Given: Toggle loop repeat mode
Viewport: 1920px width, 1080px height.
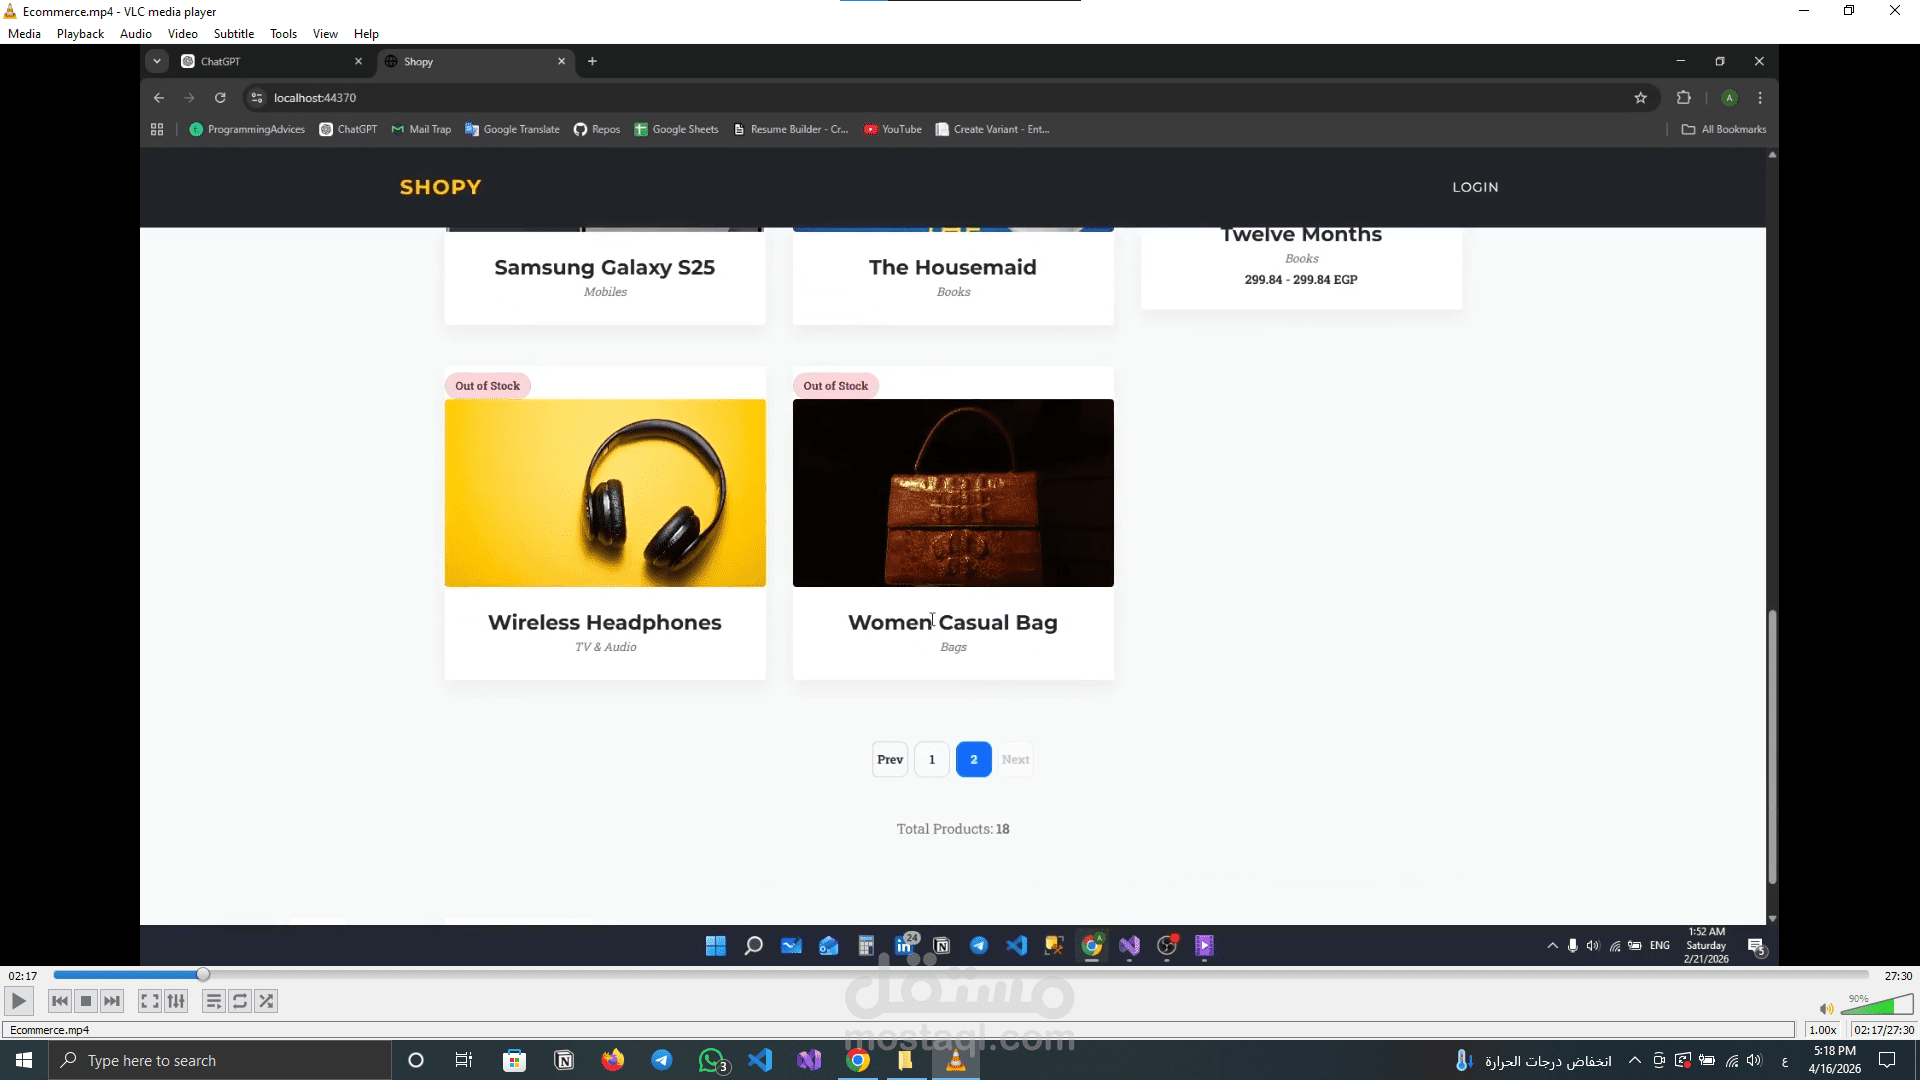Looking at the screenshot, I should coord(240,1001).
